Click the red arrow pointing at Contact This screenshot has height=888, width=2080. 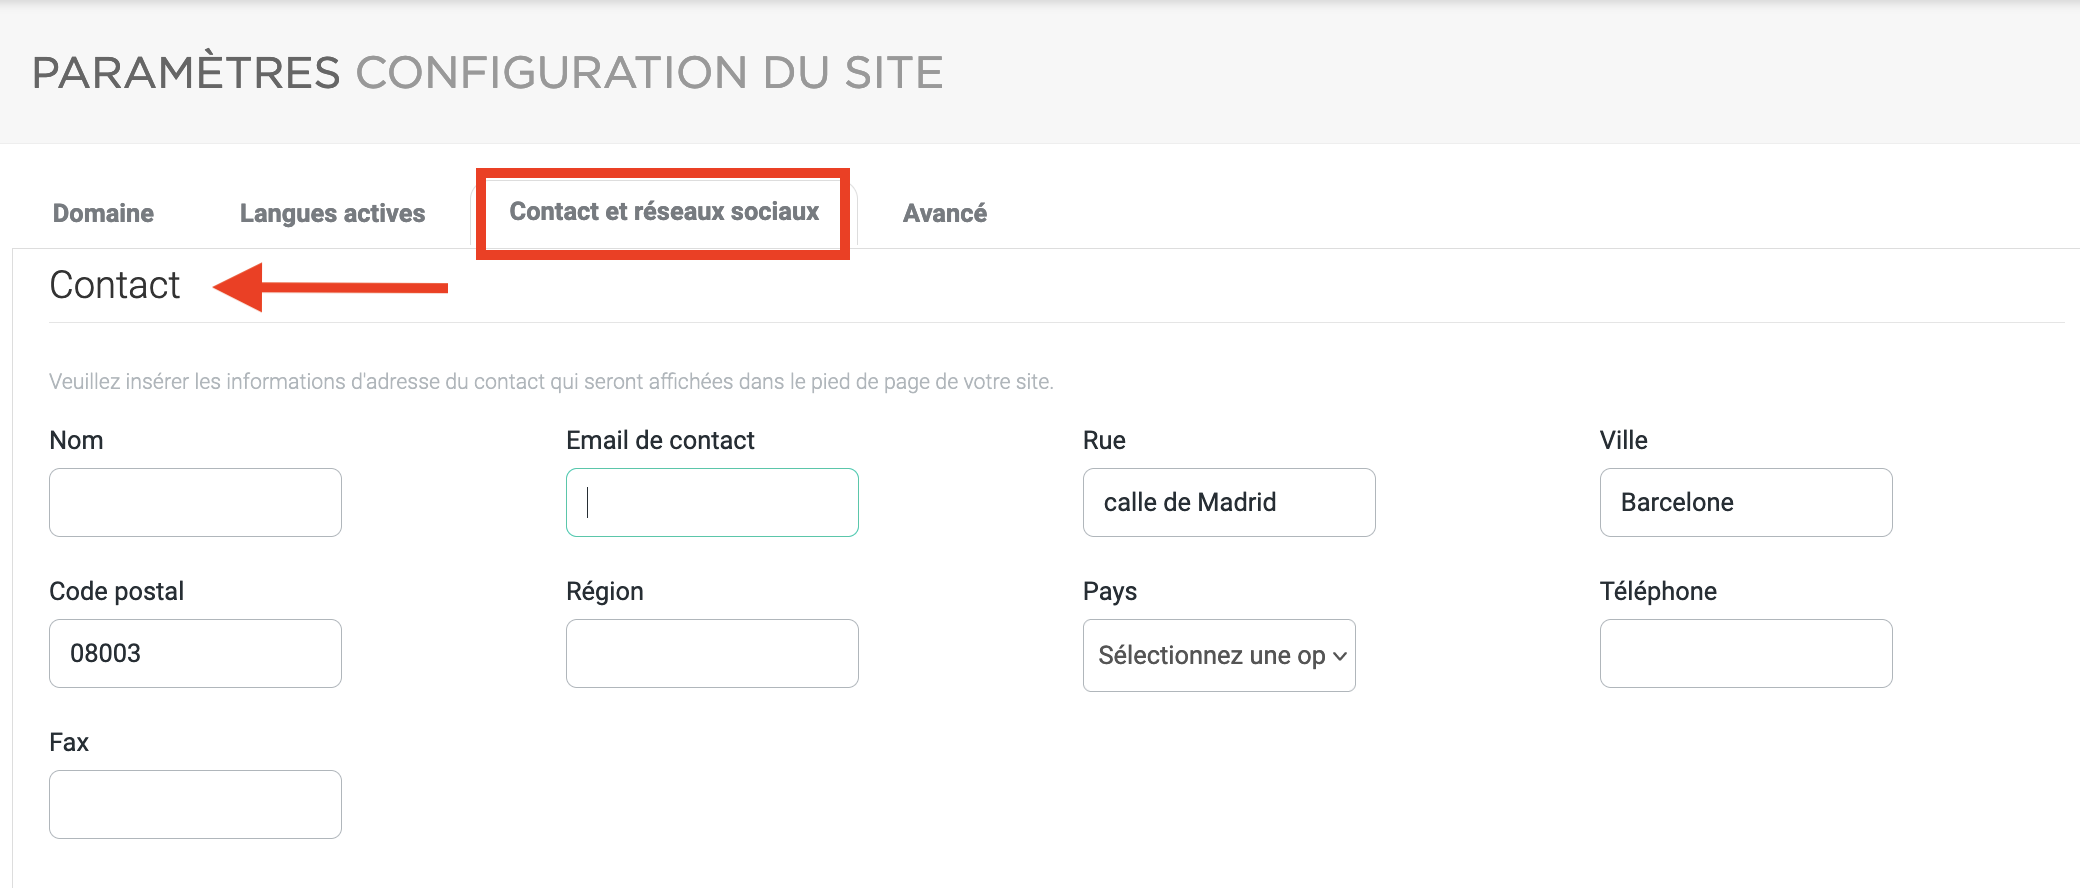(x=330, y=288)
